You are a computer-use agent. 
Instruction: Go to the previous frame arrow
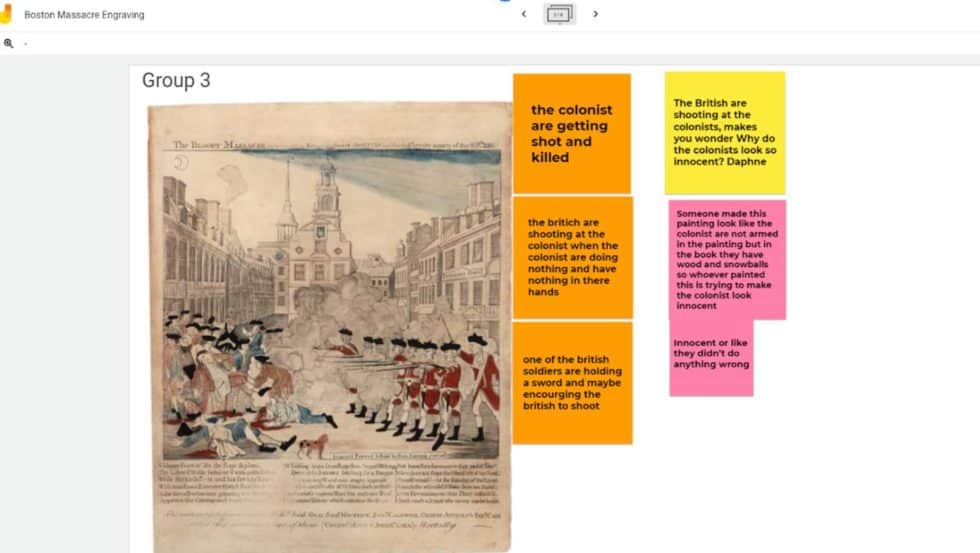[524, 14]
